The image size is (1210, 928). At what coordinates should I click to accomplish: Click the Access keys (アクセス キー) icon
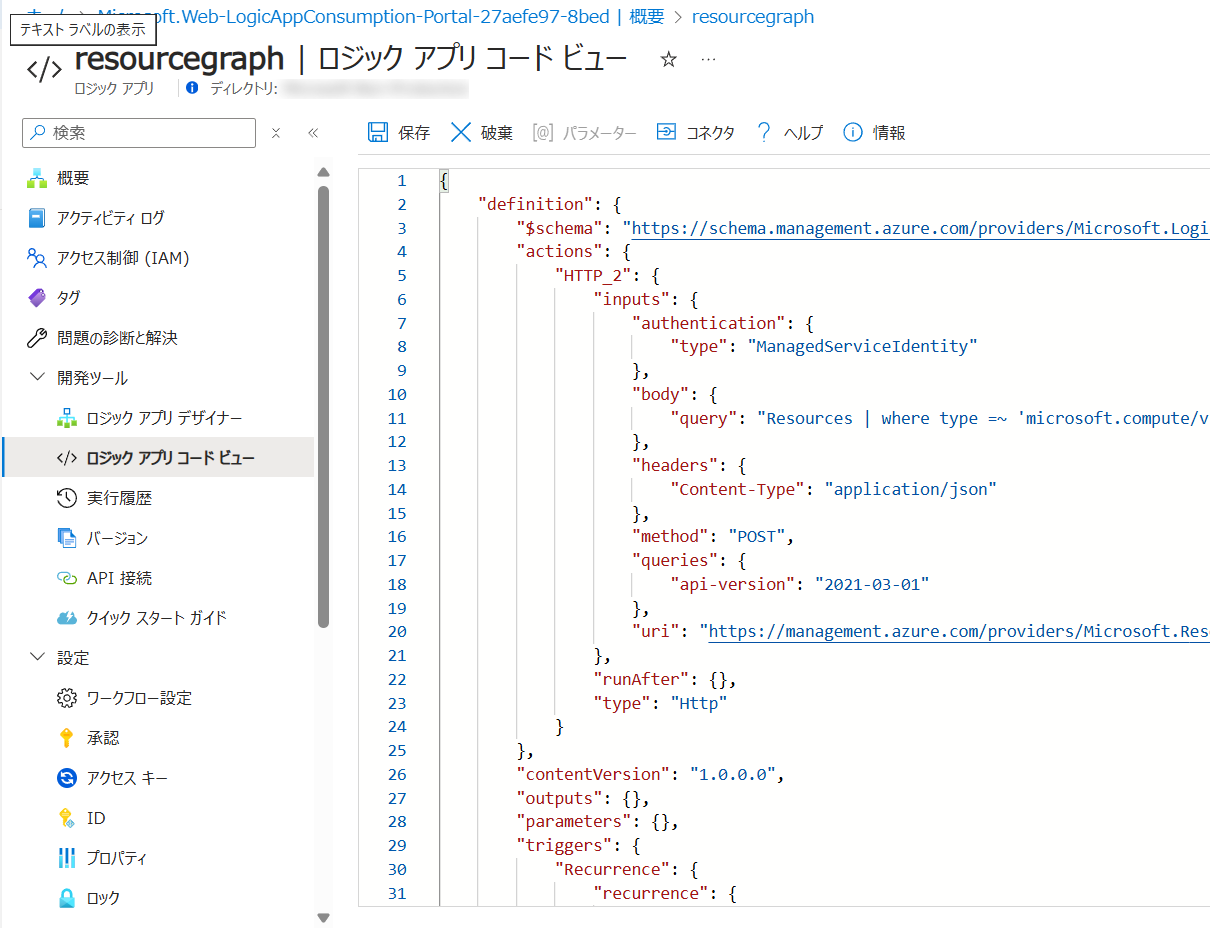[x=67, y=778]
